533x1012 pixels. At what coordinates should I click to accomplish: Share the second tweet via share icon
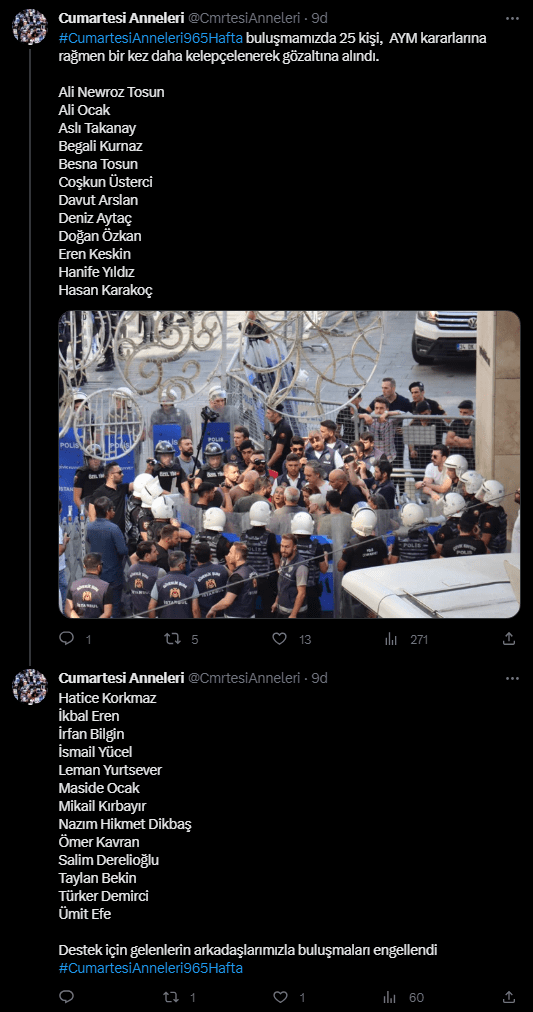point(508,997)
